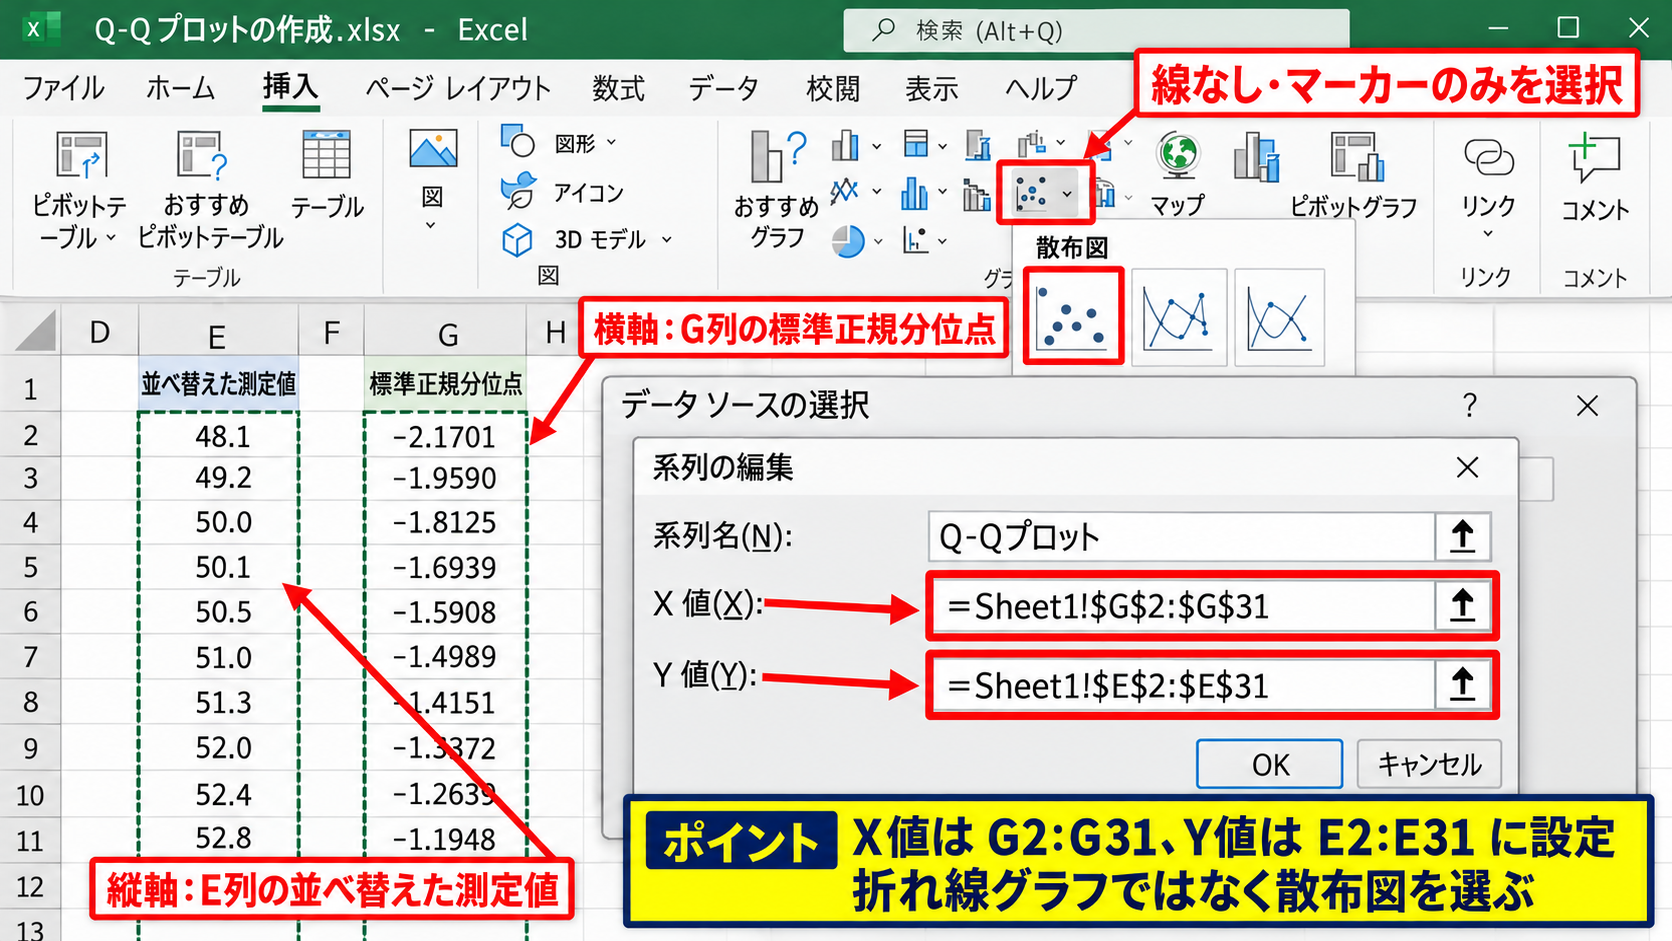Expand the column chart dropdown arrow

click(x=877, y=147)
